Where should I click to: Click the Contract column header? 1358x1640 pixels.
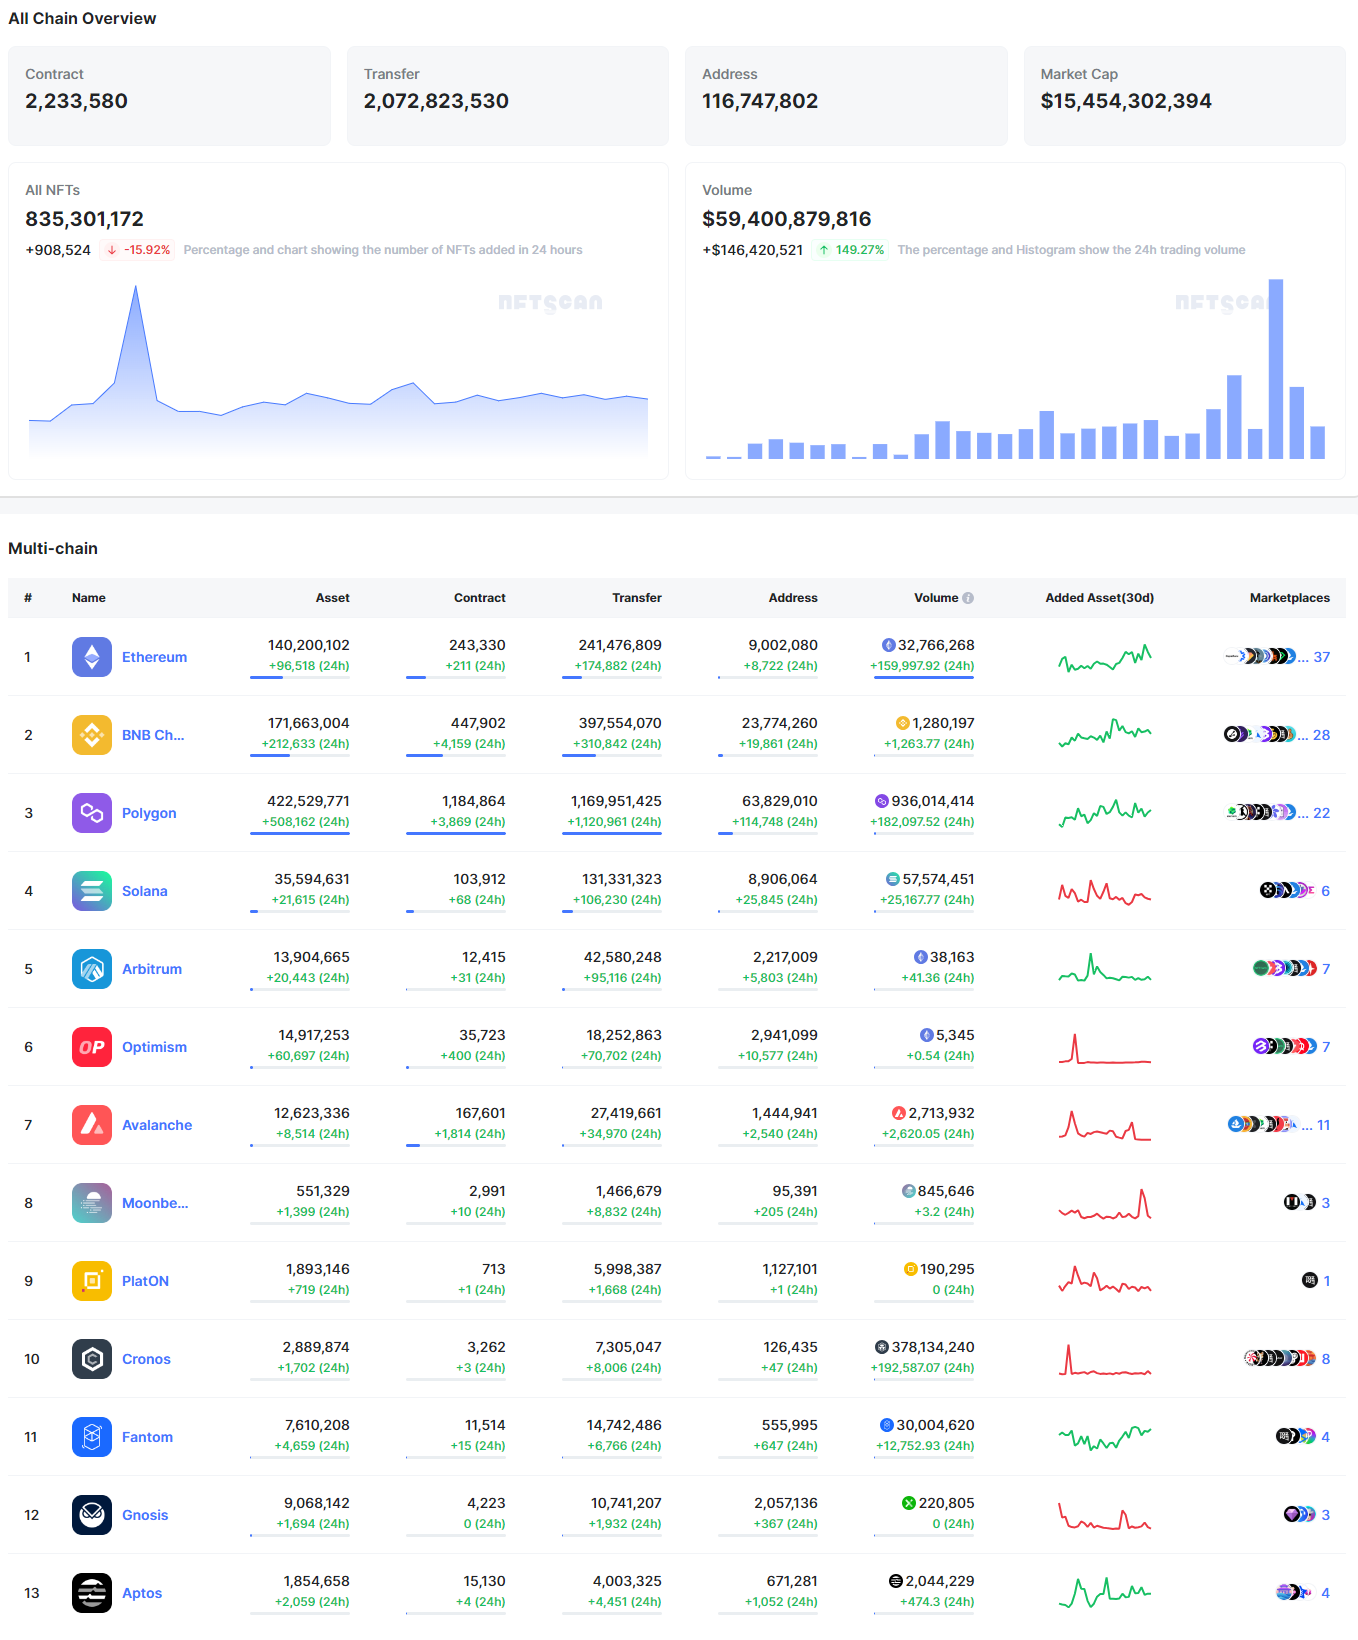(x=480, y=598)
